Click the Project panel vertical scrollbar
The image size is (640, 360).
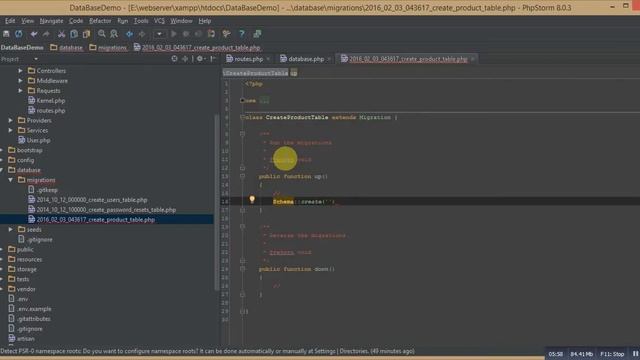click(x=216, y=202)
